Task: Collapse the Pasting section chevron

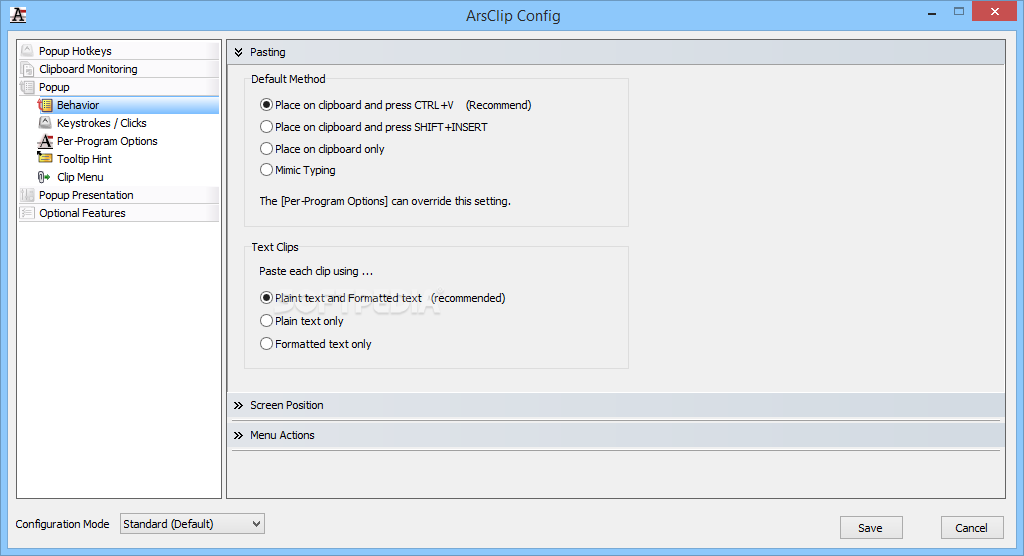Action: pyautogui.click(x=238, y=52)
